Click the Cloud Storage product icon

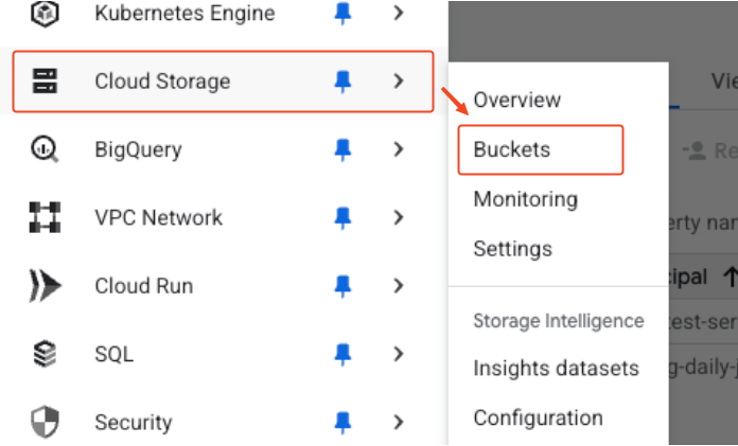click(45, 81)
